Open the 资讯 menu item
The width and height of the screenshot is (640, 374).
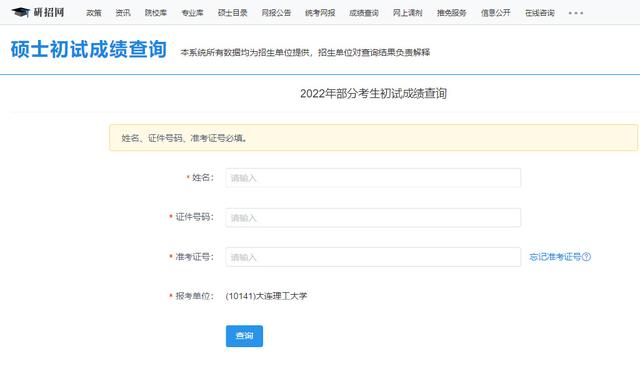pyautogui.click(x=123, y=13)
